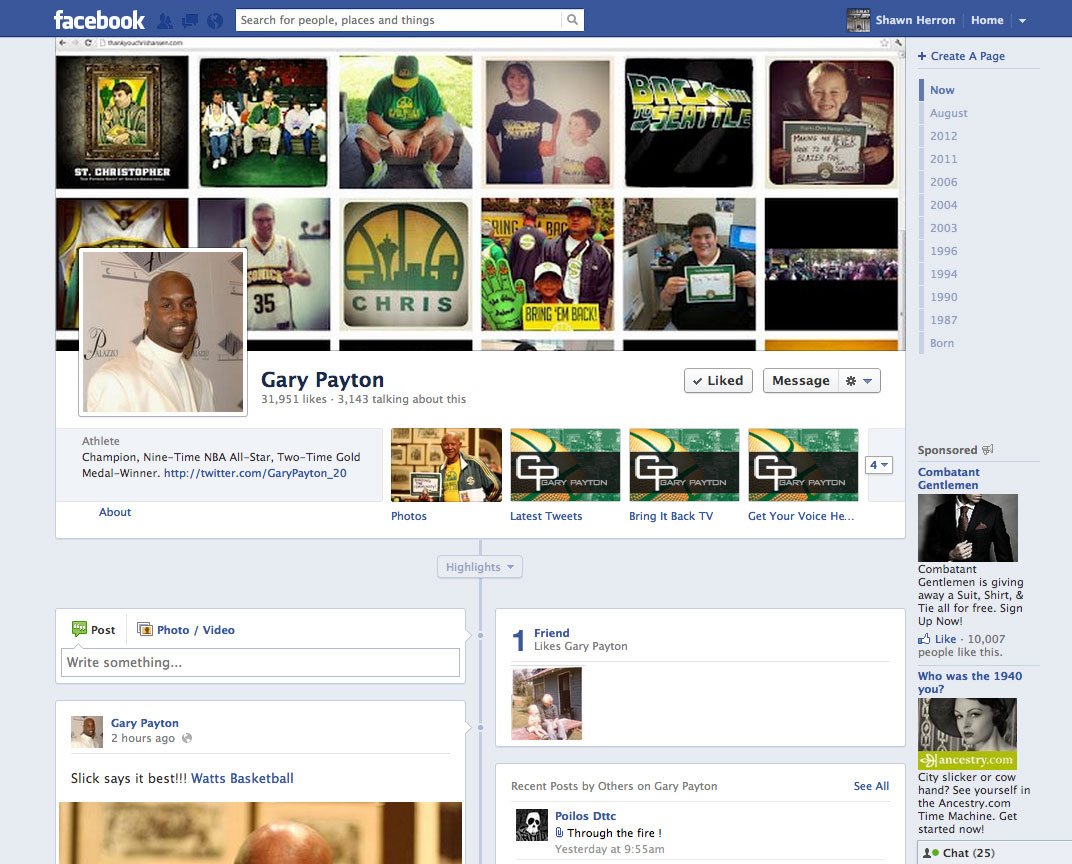Viewport: 1072px width, 864px height.
Task: Click the Photo / Video icon
Action: pos(145,629)
